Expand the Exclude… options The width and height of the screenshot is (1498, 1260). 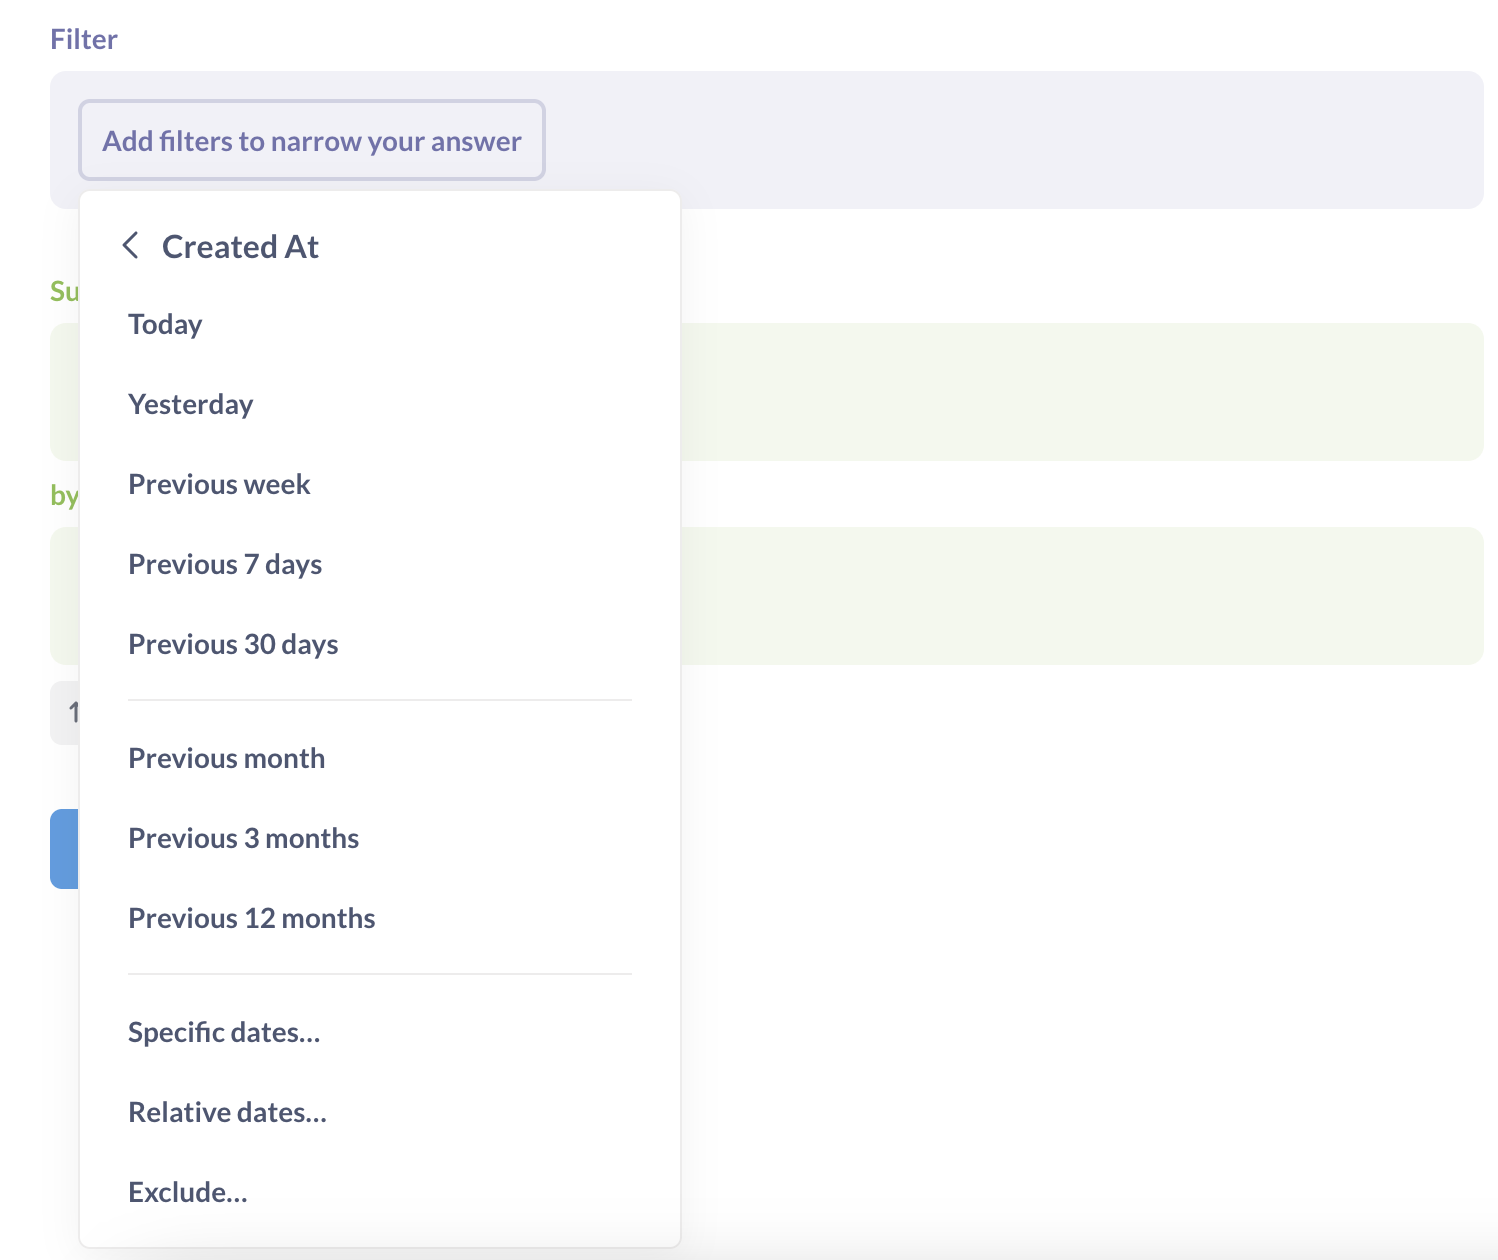[x=187, y=1193]
